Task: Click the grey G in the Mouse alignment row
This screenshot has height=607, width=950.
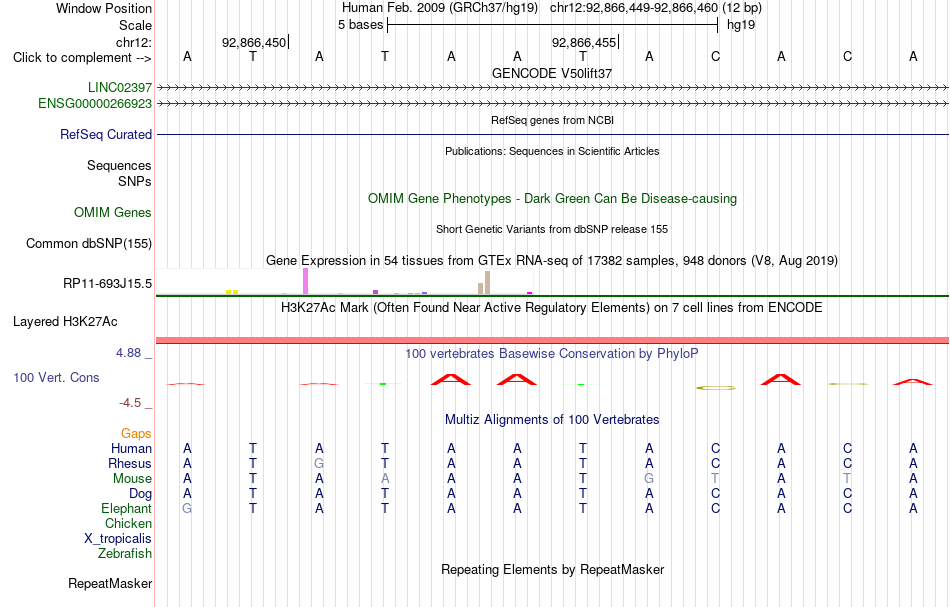Action: (x=649, y=479)
